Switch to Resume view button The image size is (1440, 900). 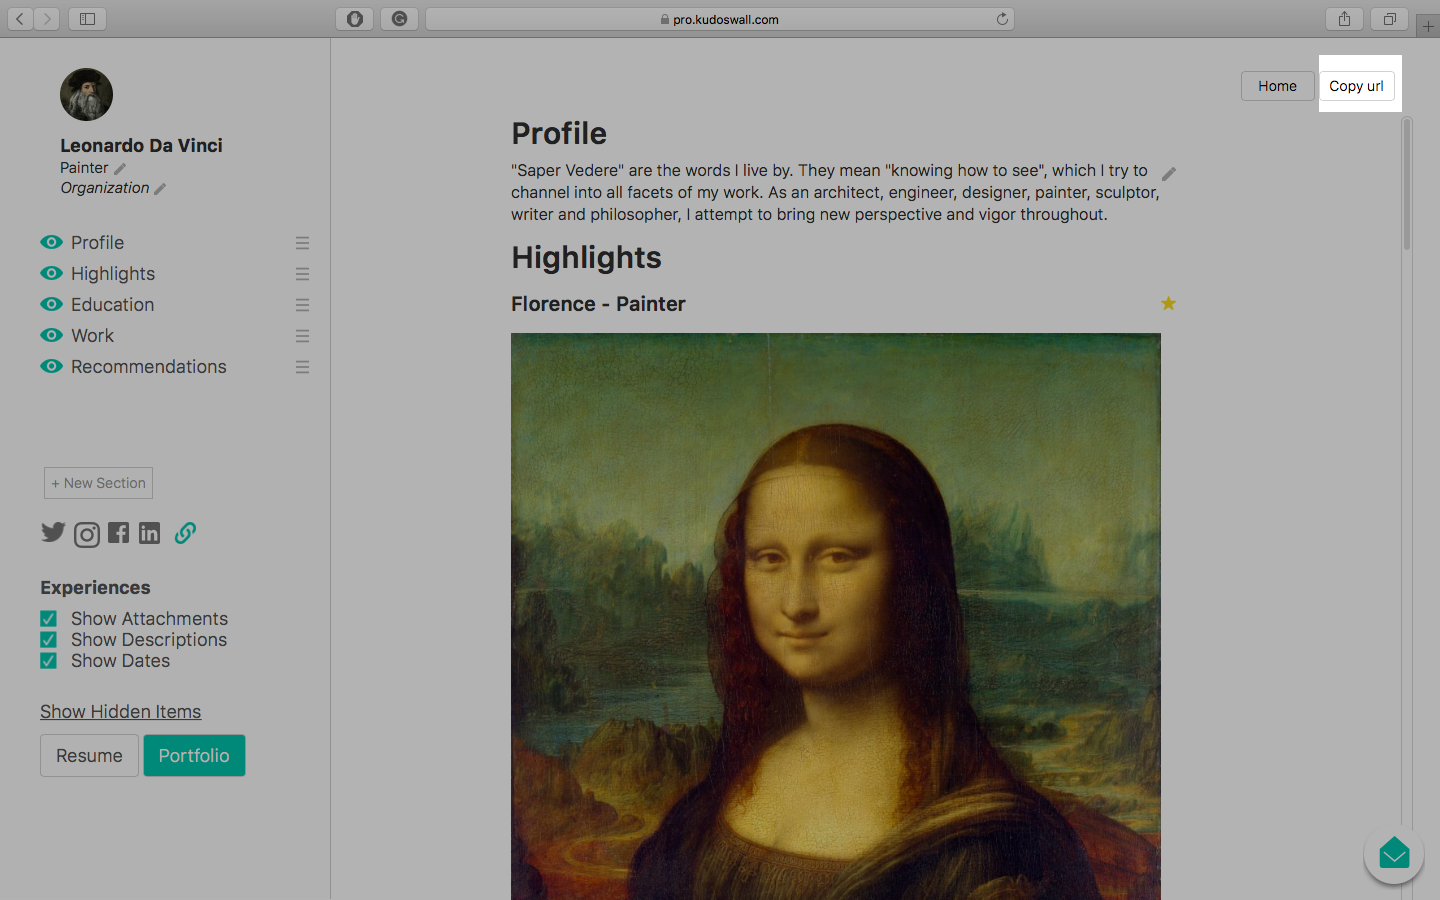coord(89,755)
